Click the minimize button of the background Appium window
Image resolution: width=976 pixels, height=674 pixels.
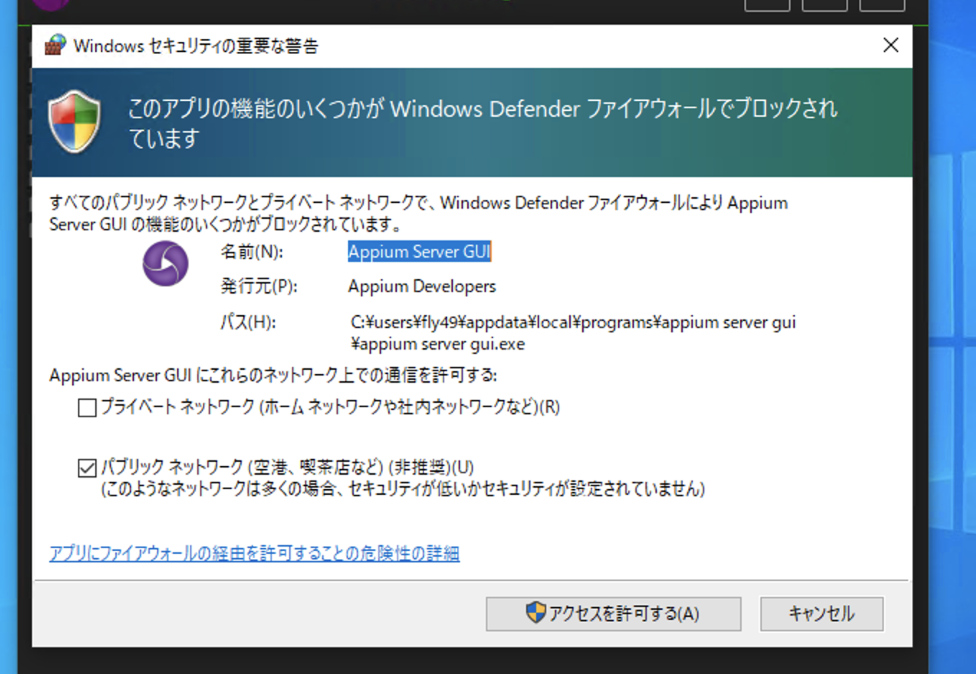[x=767, y=4]
